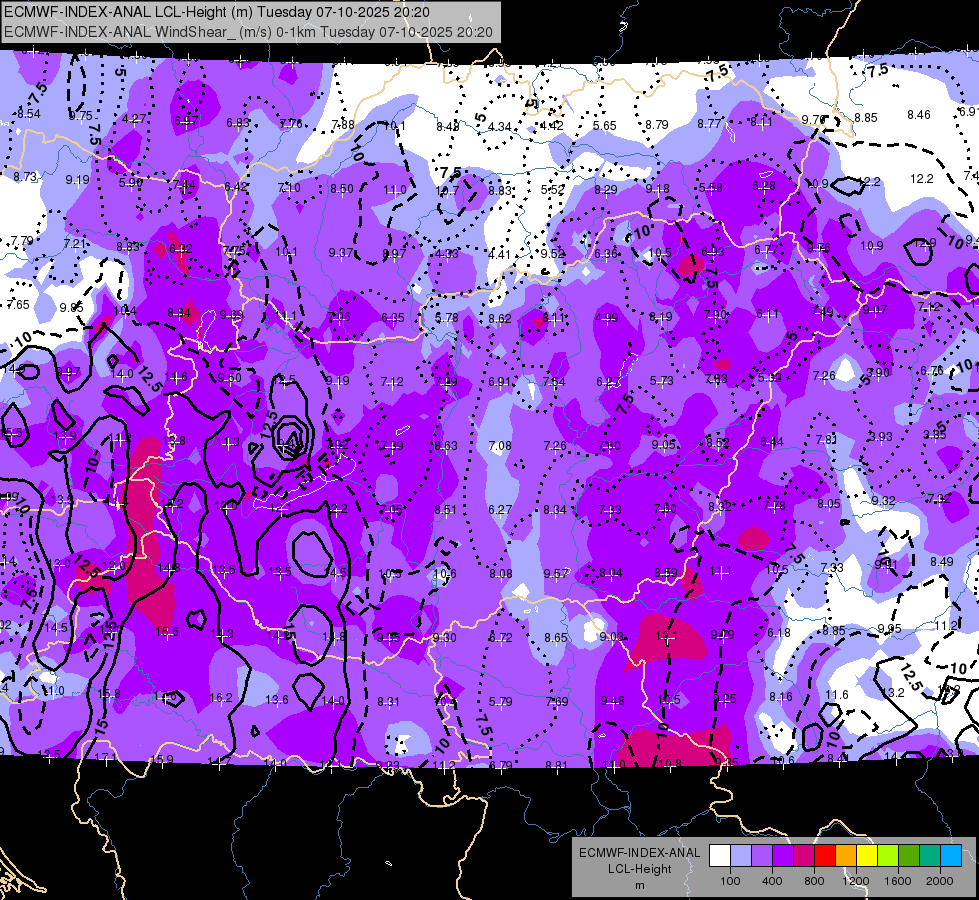Click the grid value 8.49

(x=942, y=562)
